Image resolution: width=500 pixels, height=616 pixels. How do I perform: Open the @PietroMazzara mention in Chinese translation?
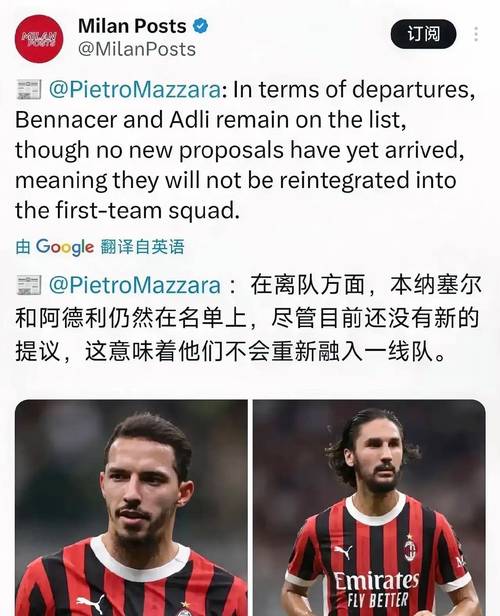tap(135, 285)
